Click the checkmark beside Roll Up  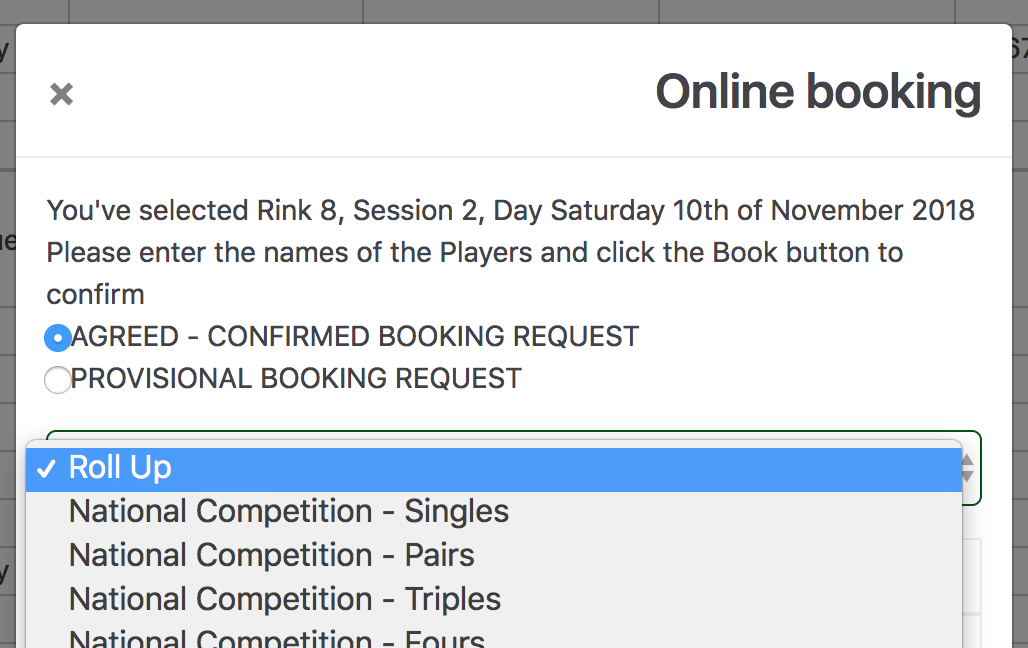[x=45, y=469]
